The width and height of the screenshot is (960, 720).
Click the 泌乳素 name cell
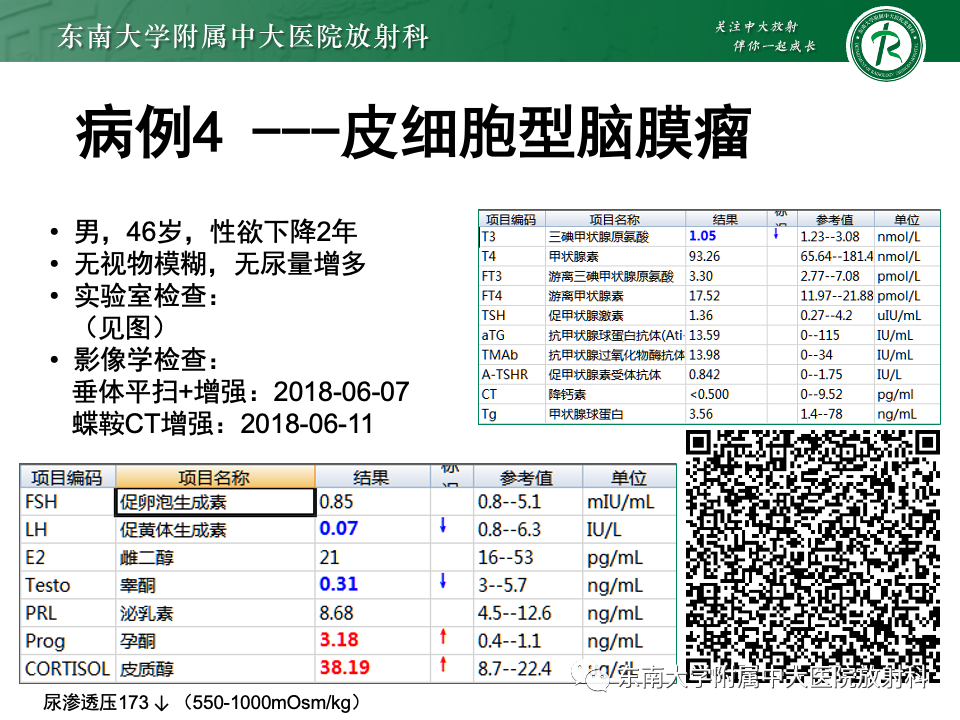pos(215,613)
